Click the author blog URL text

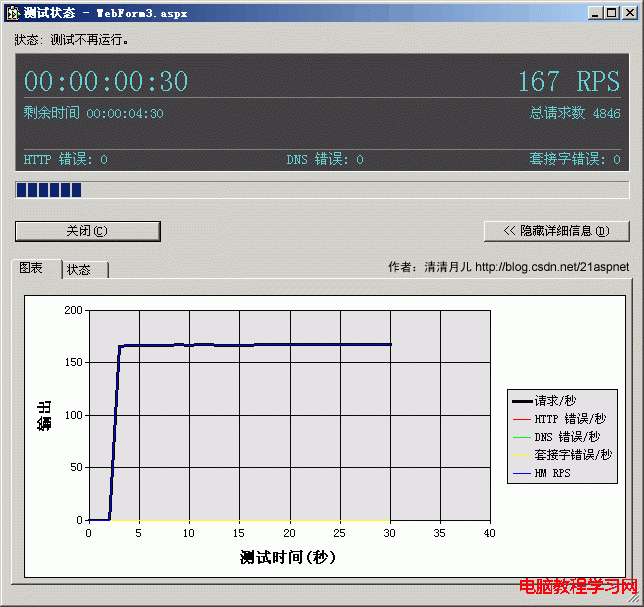coord(552,267)
